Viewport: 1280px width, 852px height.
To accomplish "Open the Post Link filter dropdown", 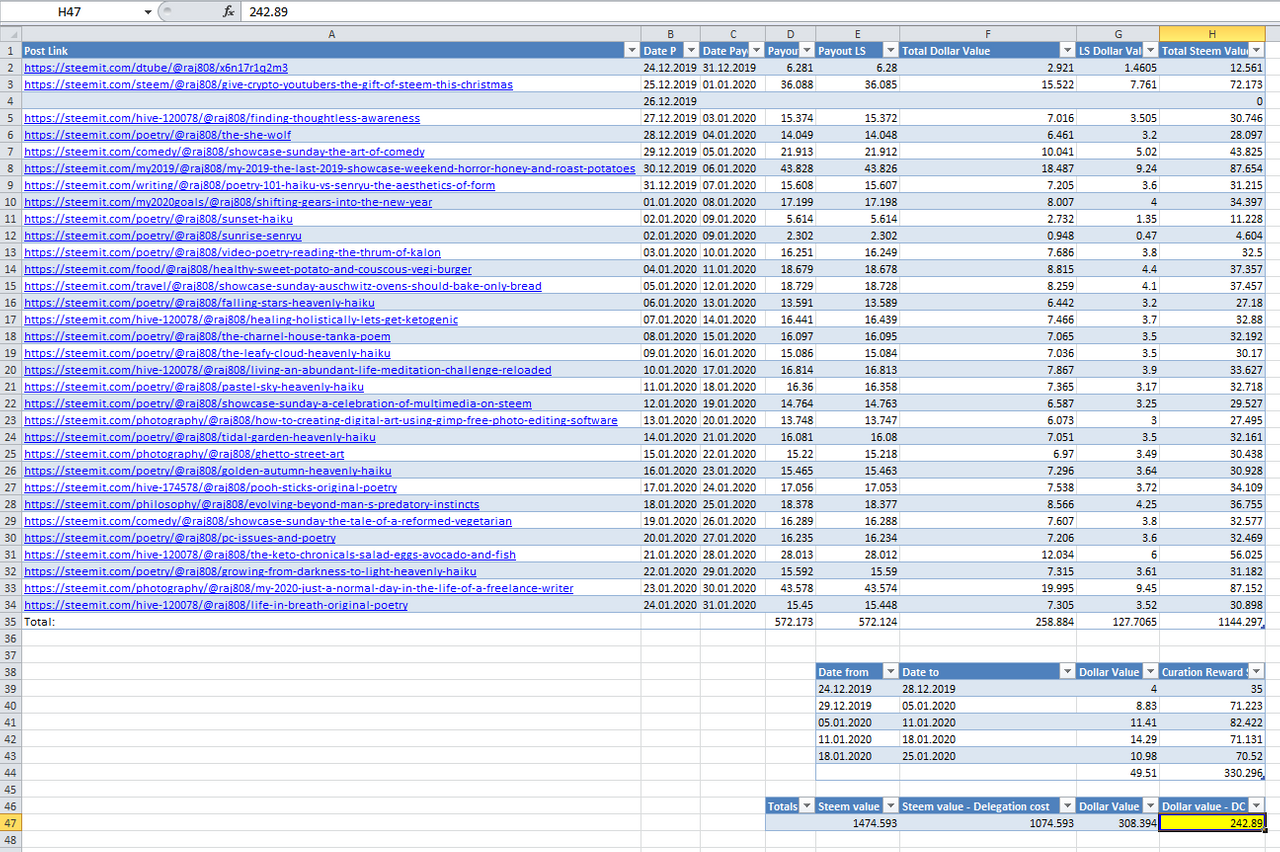I will click(x=631, y=50).
